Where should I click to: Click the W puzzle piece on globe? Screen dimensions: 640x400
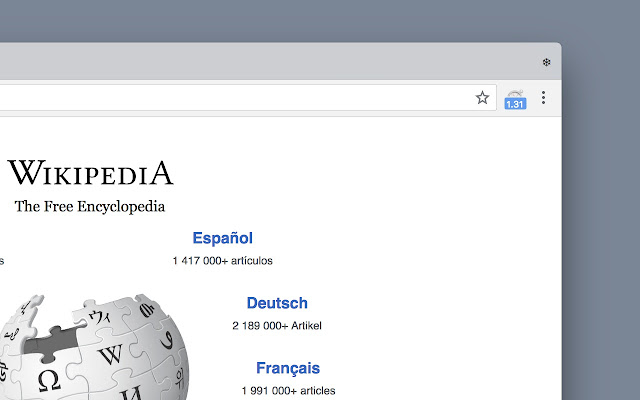pos(110,354)
